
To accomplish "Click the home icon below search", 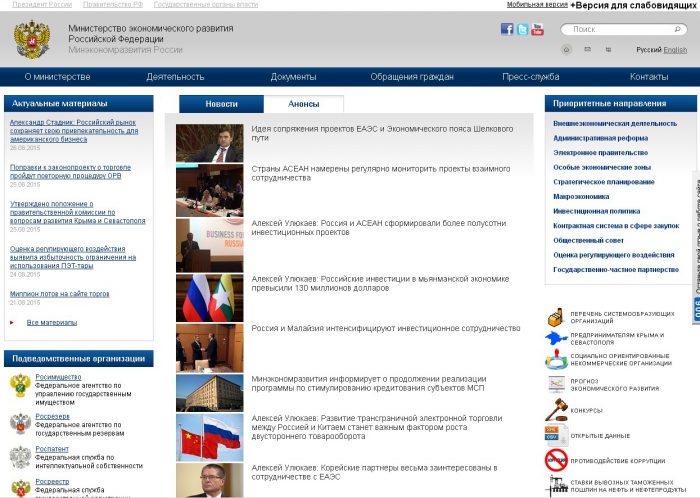I will pos(567,50).
